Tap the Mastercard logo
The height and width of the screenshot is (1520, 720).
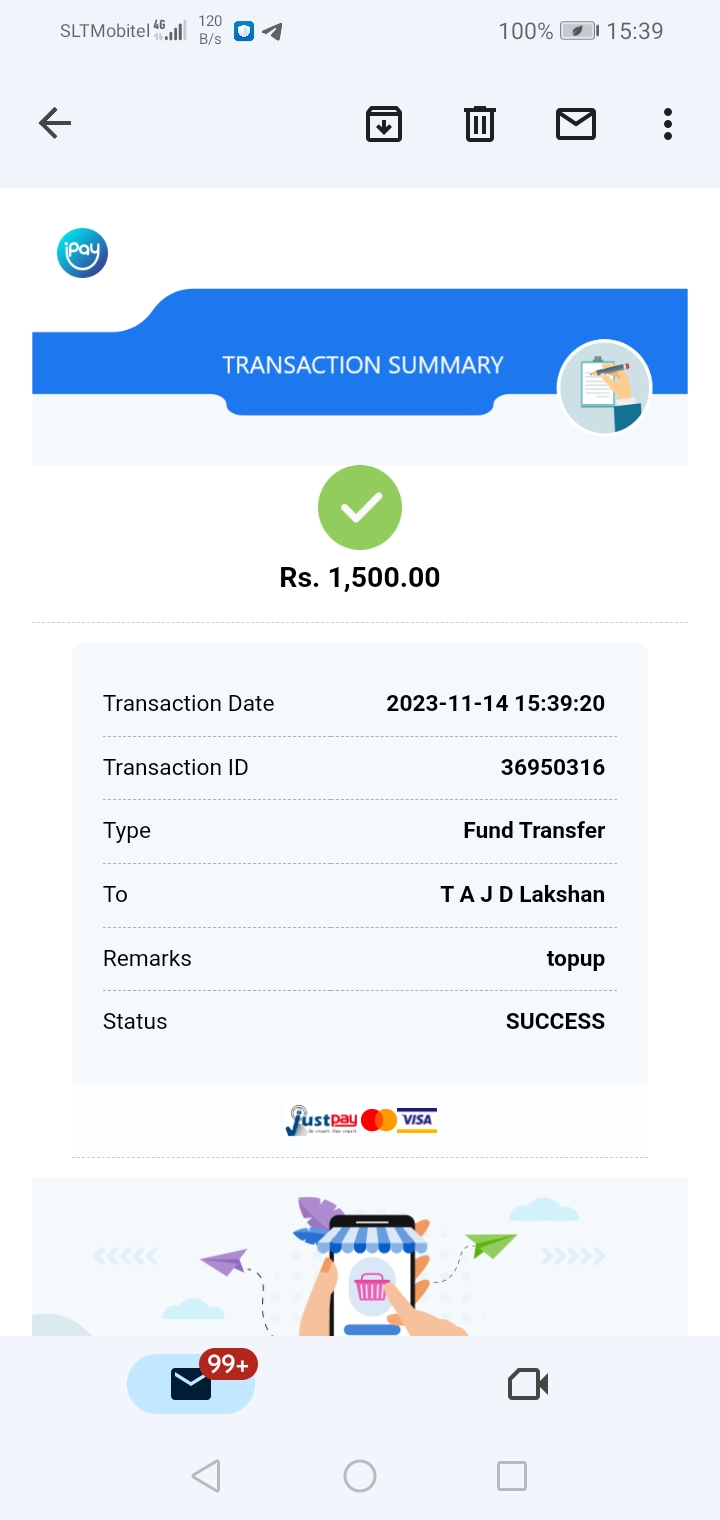pyautogui.click(x=379, y=1120)
